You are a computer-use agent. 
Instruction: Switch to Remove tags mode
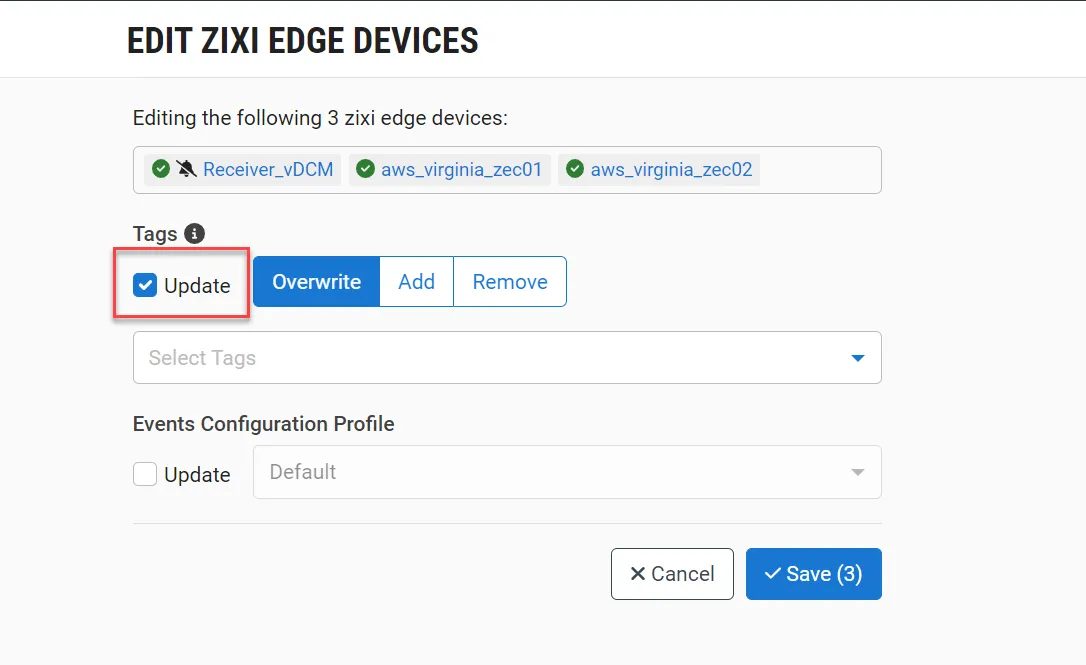click(510, 281)
